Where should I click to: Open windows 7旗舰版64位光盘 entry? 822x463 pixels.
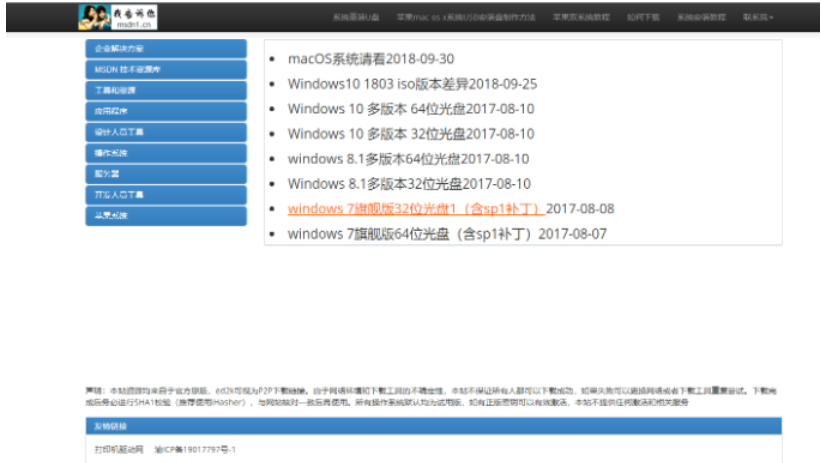tap(411, 234)
